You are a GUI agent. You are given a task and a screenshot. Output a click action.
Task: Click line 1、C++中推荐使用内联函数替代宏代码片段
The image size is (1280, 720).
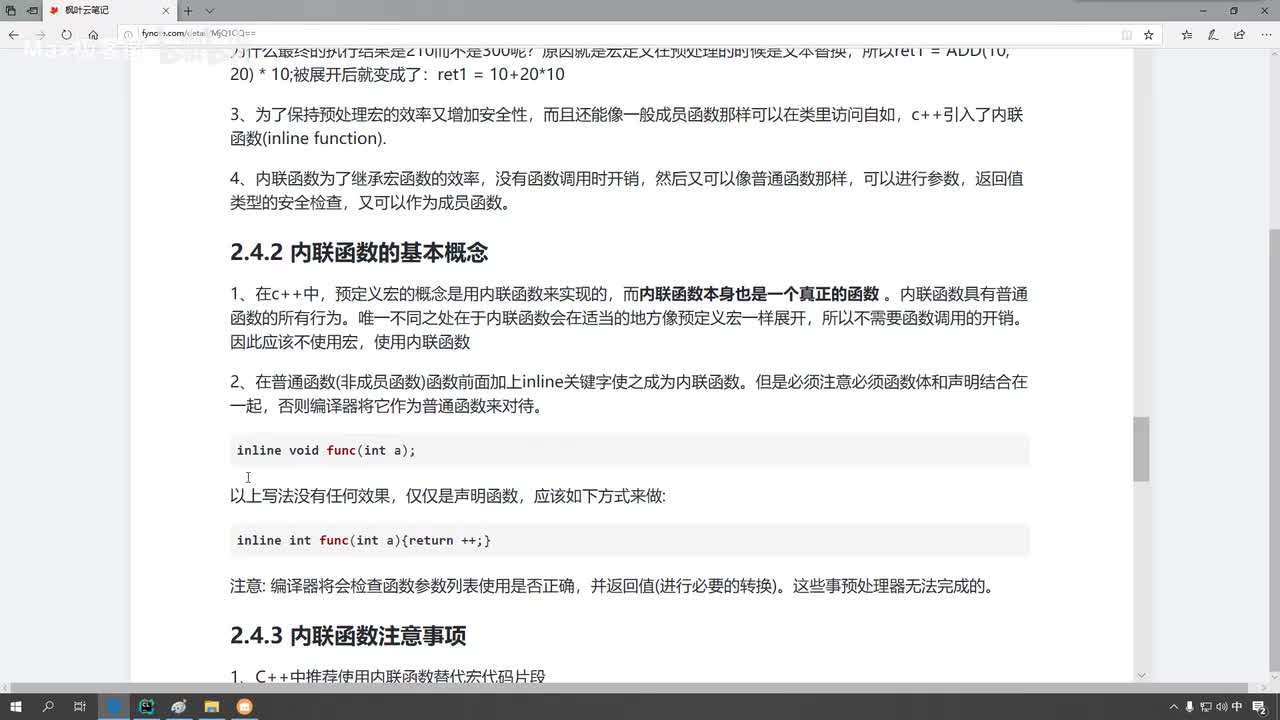[x=388, y=676]
